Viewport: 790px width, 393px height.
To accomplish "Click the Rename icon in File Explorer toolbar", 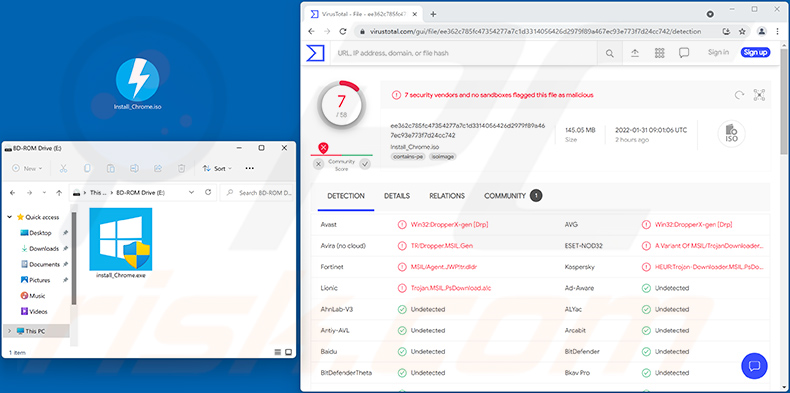I will [134, 168].
